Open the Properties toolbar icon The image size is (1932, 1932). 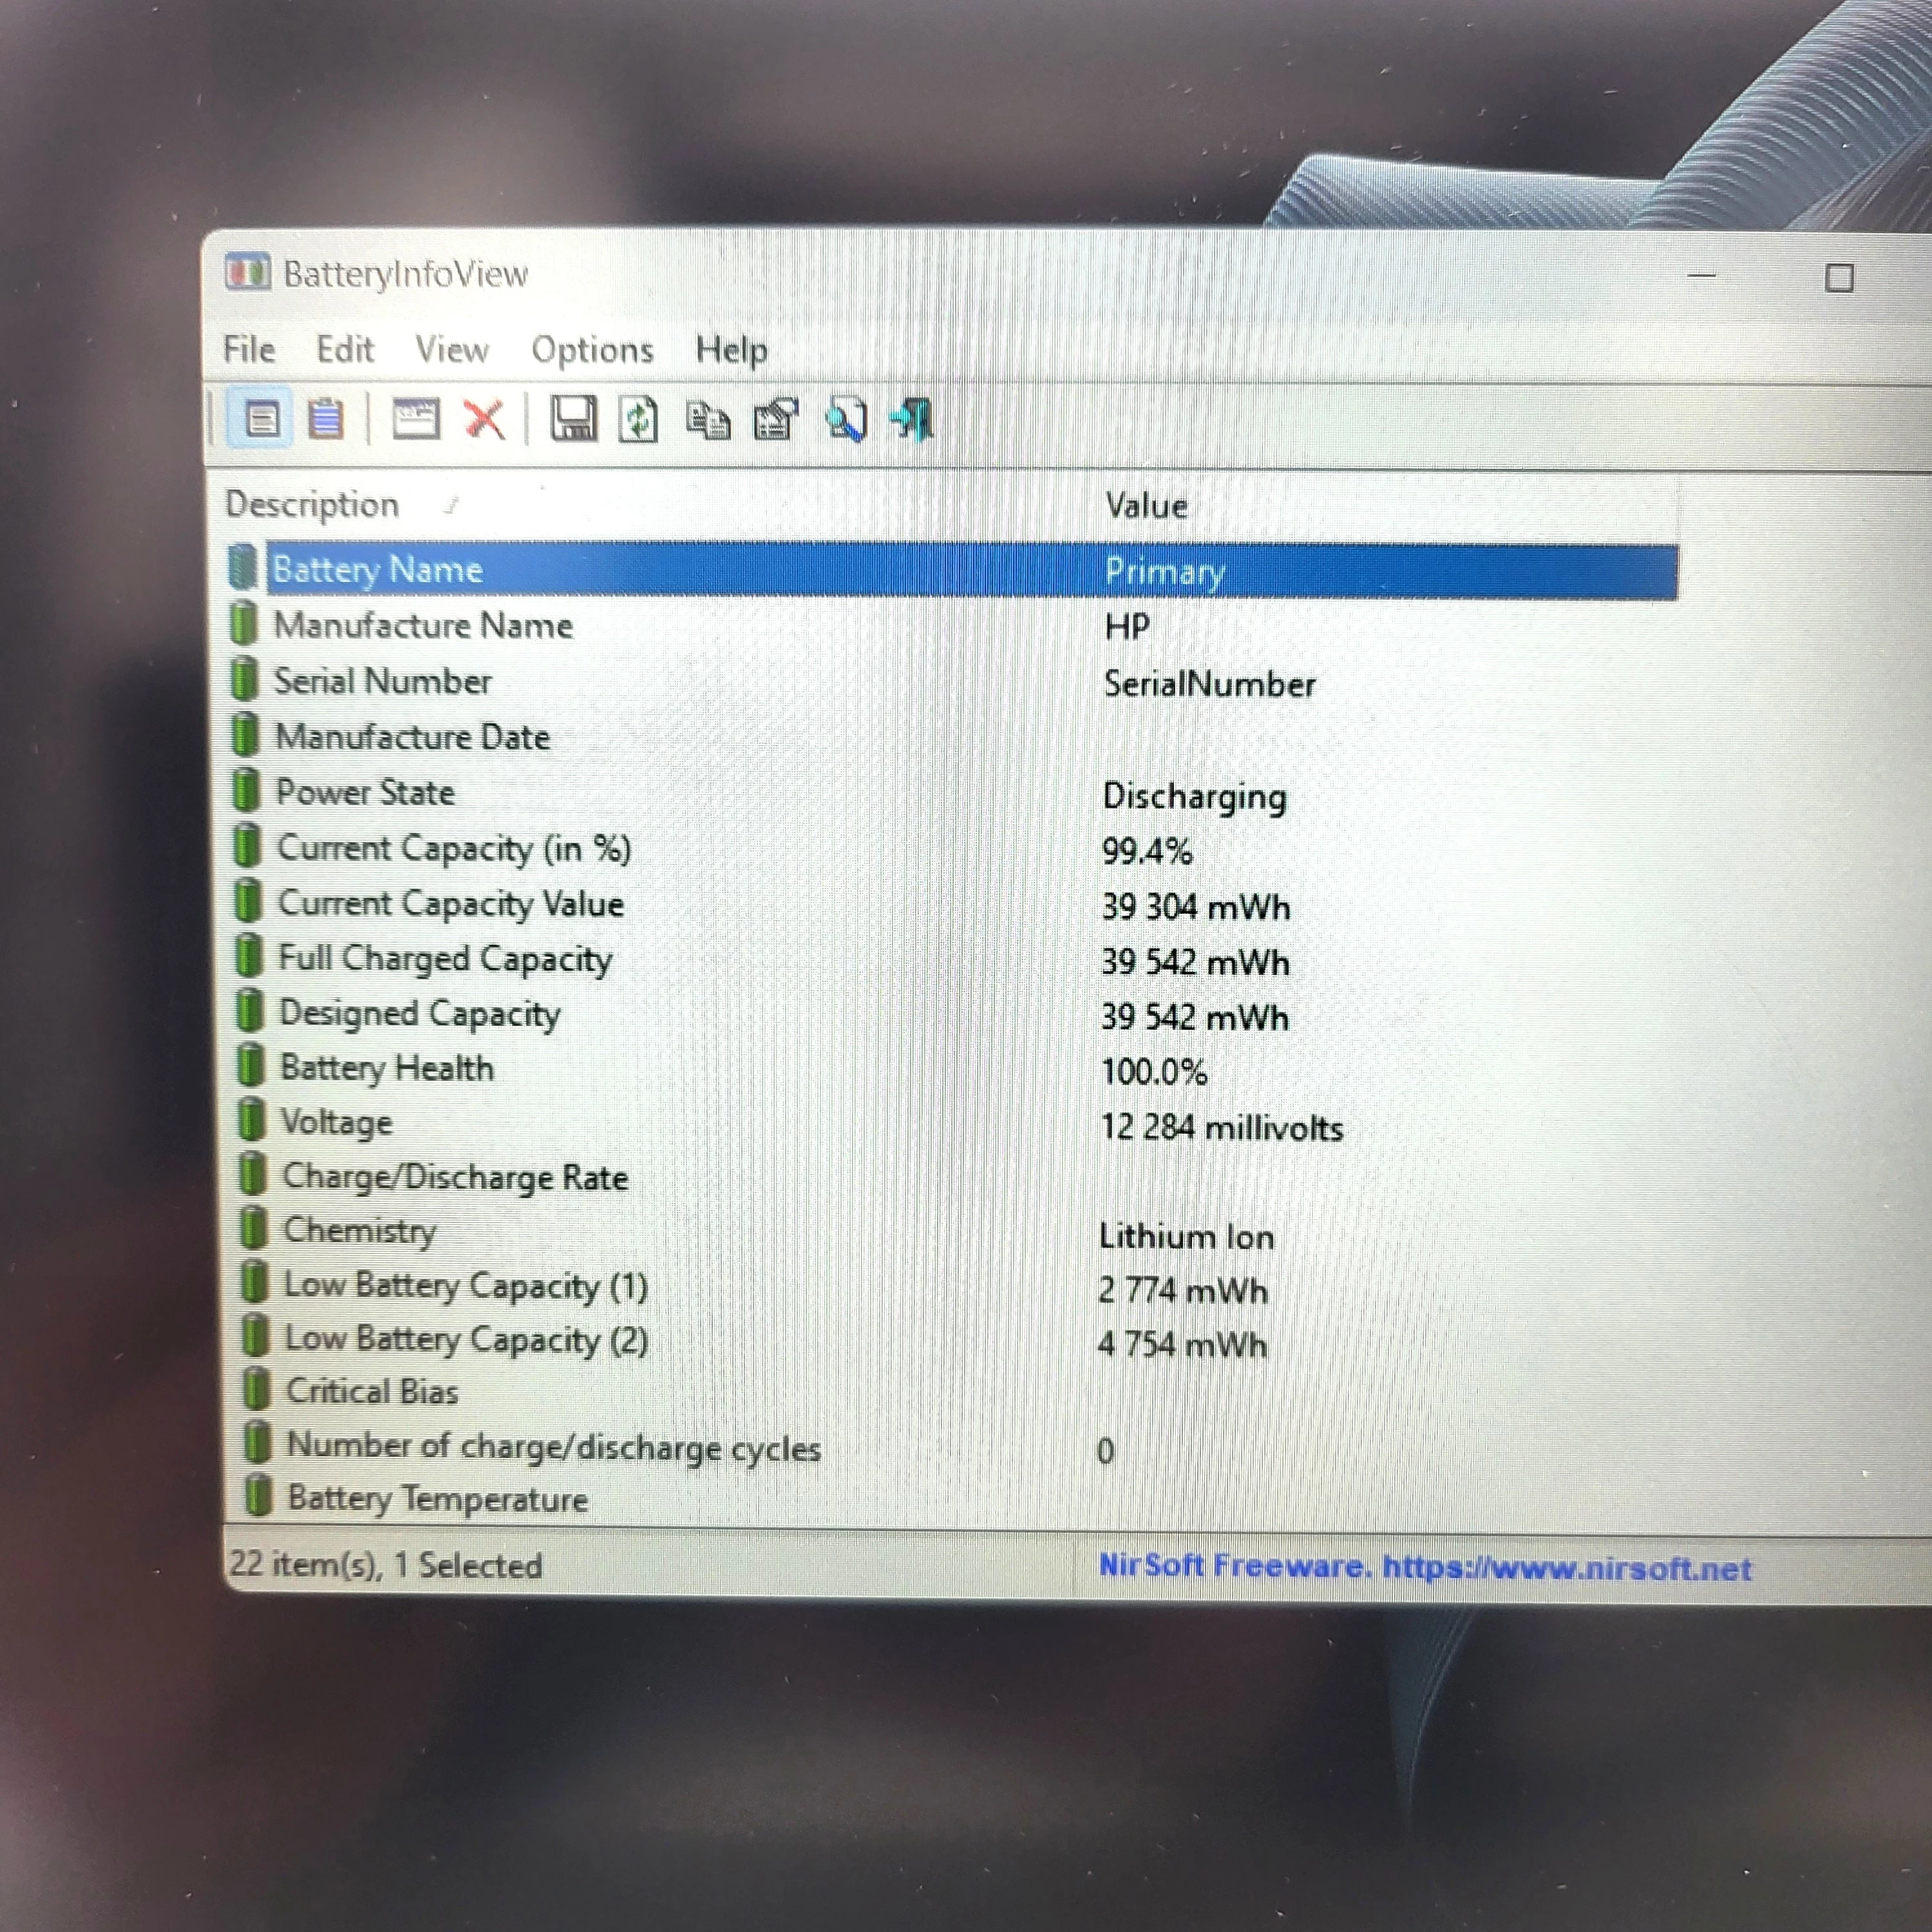coord(776,420)
